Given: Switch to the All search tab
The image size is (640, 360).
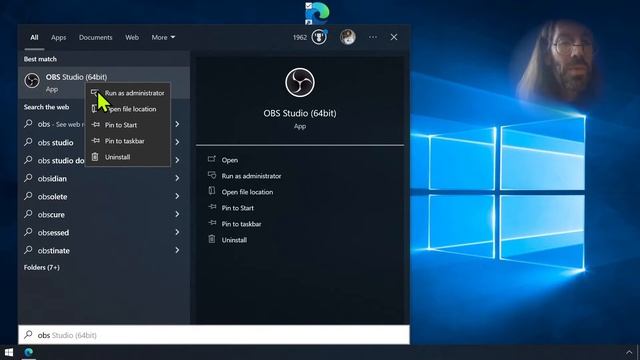Looking at the screenshot, I should point(34,37).
